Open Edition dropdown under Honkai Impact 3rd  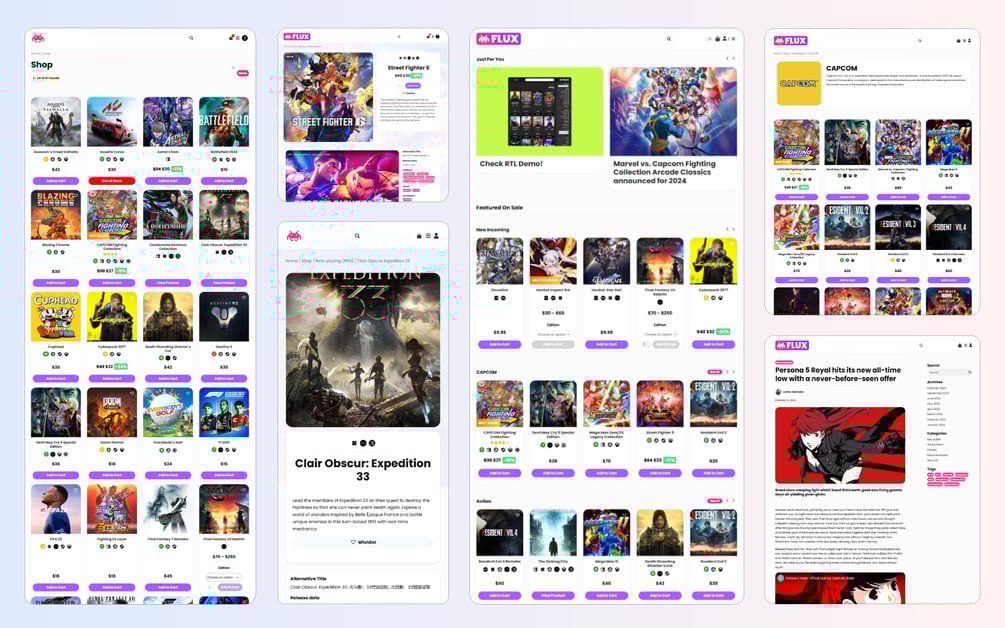pyautogui.click(x=552, y=335)
